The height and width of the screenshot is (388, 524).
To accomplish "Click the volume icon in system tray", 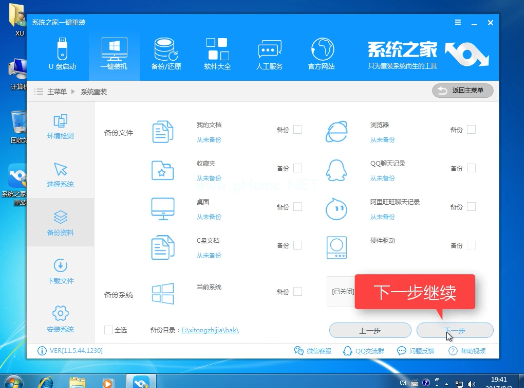I will (472, 384).
